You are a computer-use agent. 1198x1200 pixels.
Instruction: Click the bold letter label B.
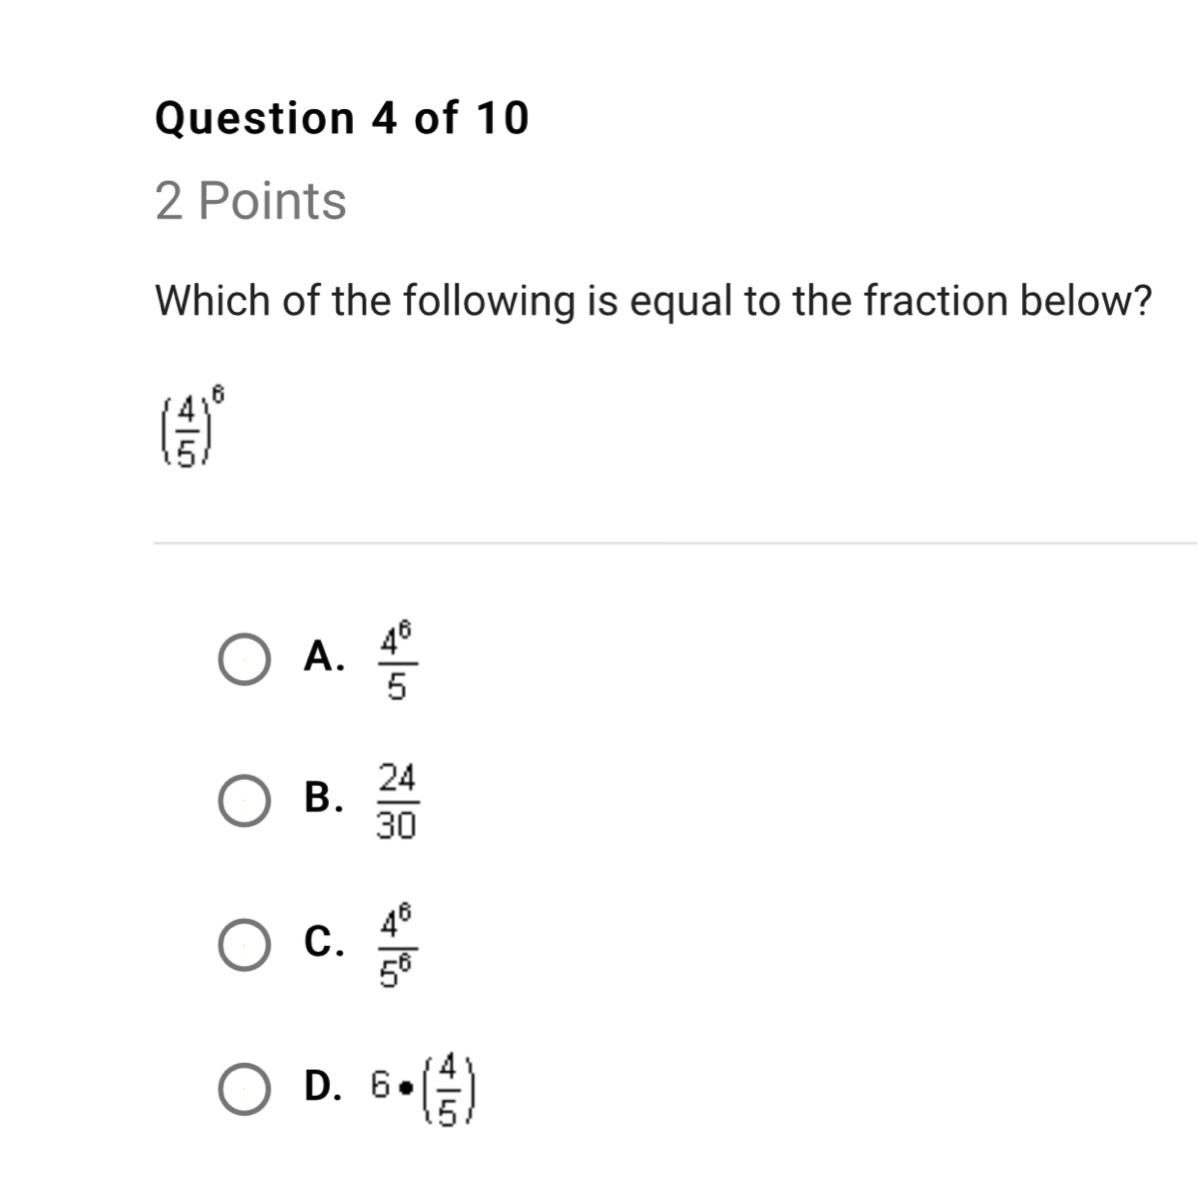coord(323,799)
